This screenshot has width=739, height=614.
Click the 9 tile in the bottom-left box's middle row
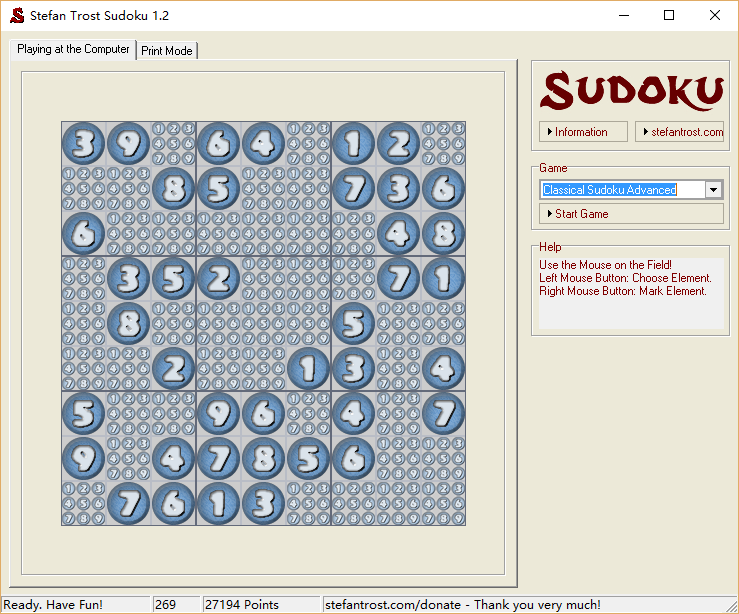pos(84,459)
